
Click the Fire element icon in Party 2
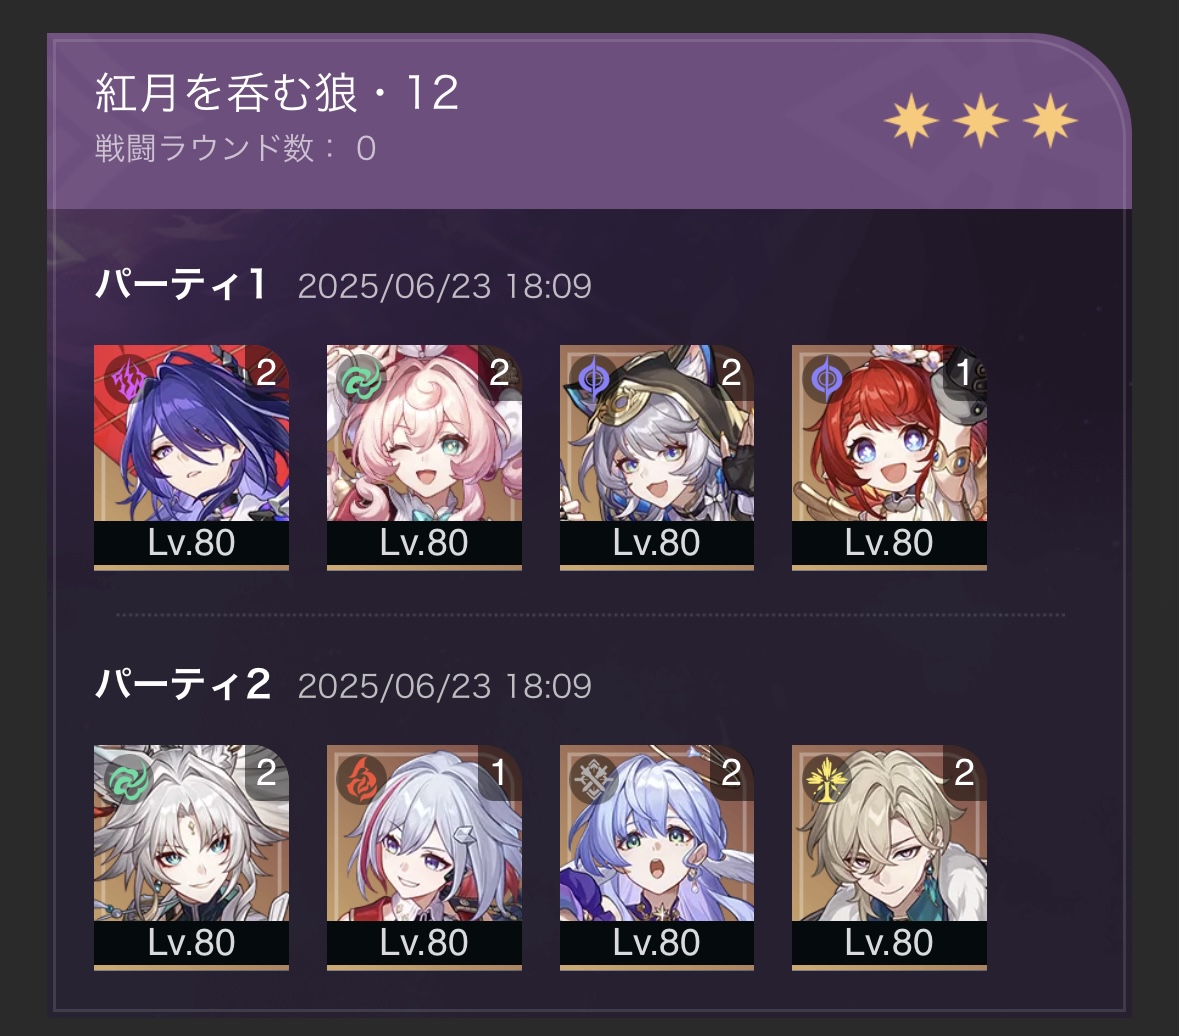click(x=361, y=780)
